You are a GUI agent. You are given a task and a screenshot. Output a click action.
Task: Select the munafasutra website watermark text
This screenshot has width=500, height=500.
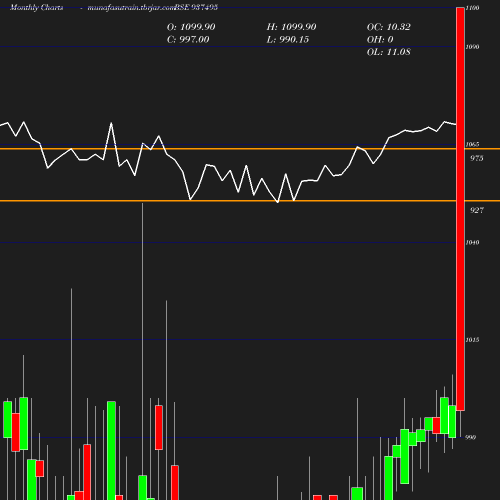131,7
